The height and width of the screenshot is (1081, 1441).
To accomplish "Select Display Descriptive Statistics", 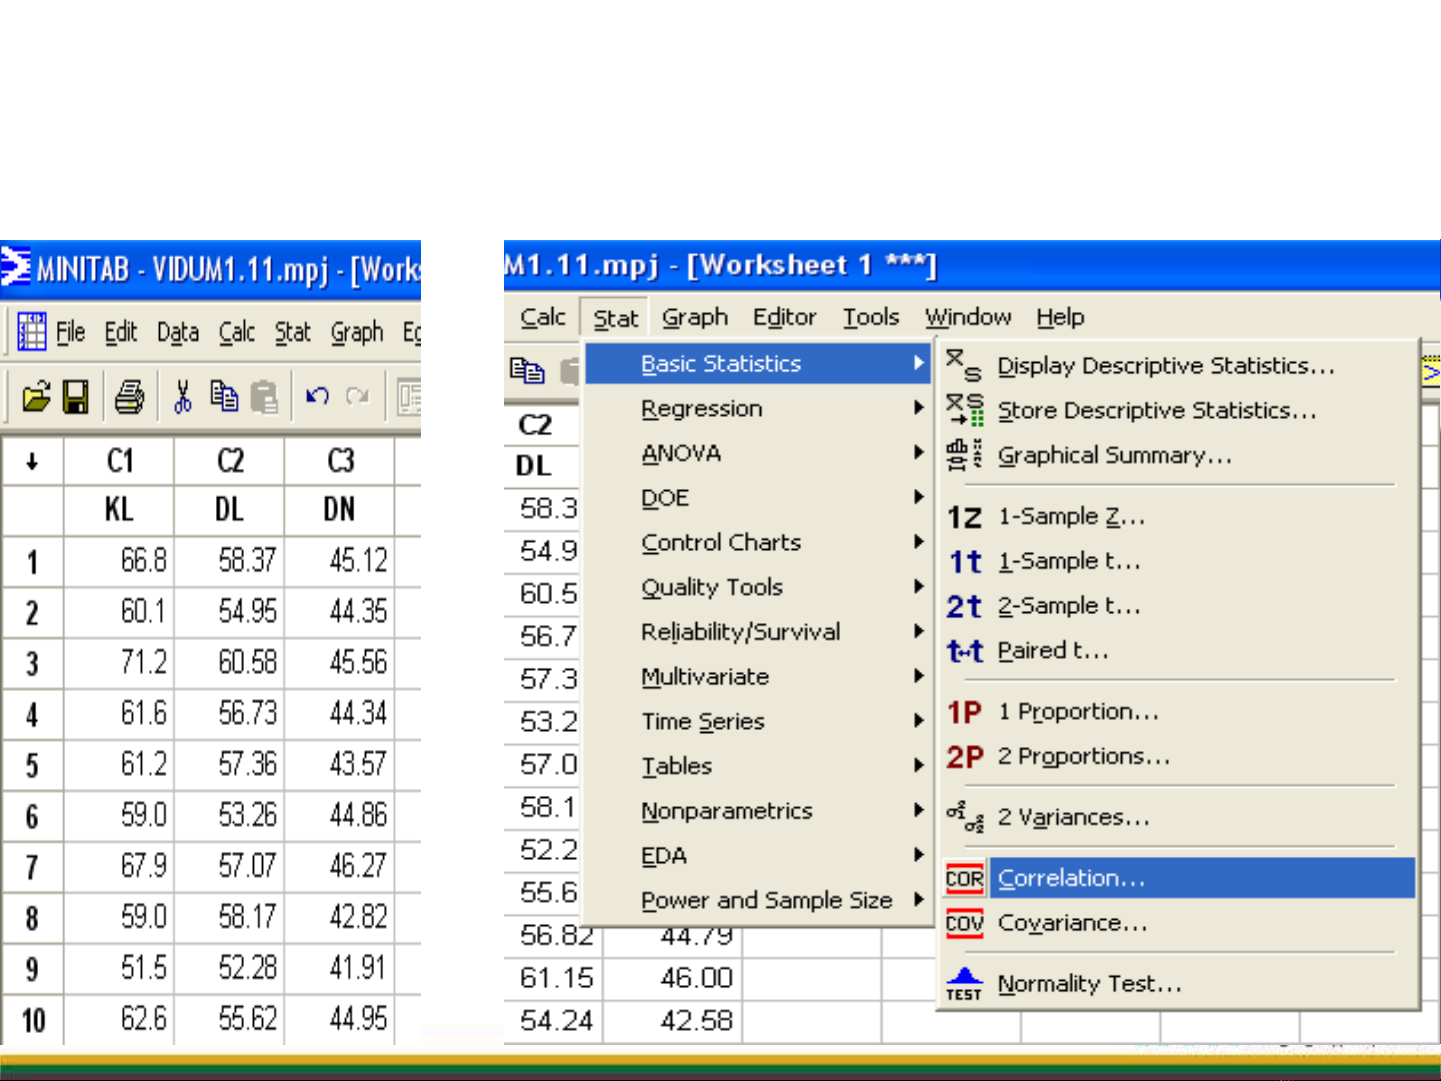I will [1165, 366].
